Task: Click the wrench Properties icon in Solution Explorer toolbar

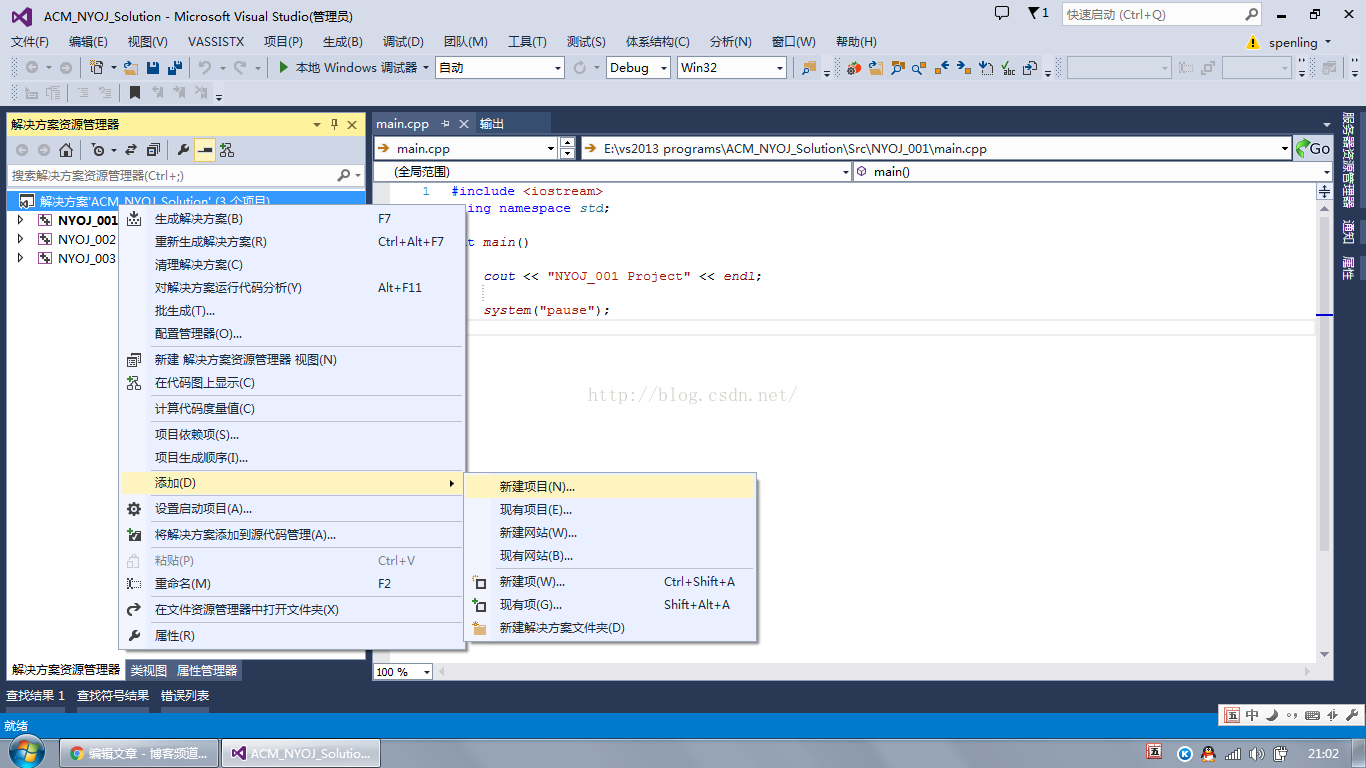Action: coord(183,150)
